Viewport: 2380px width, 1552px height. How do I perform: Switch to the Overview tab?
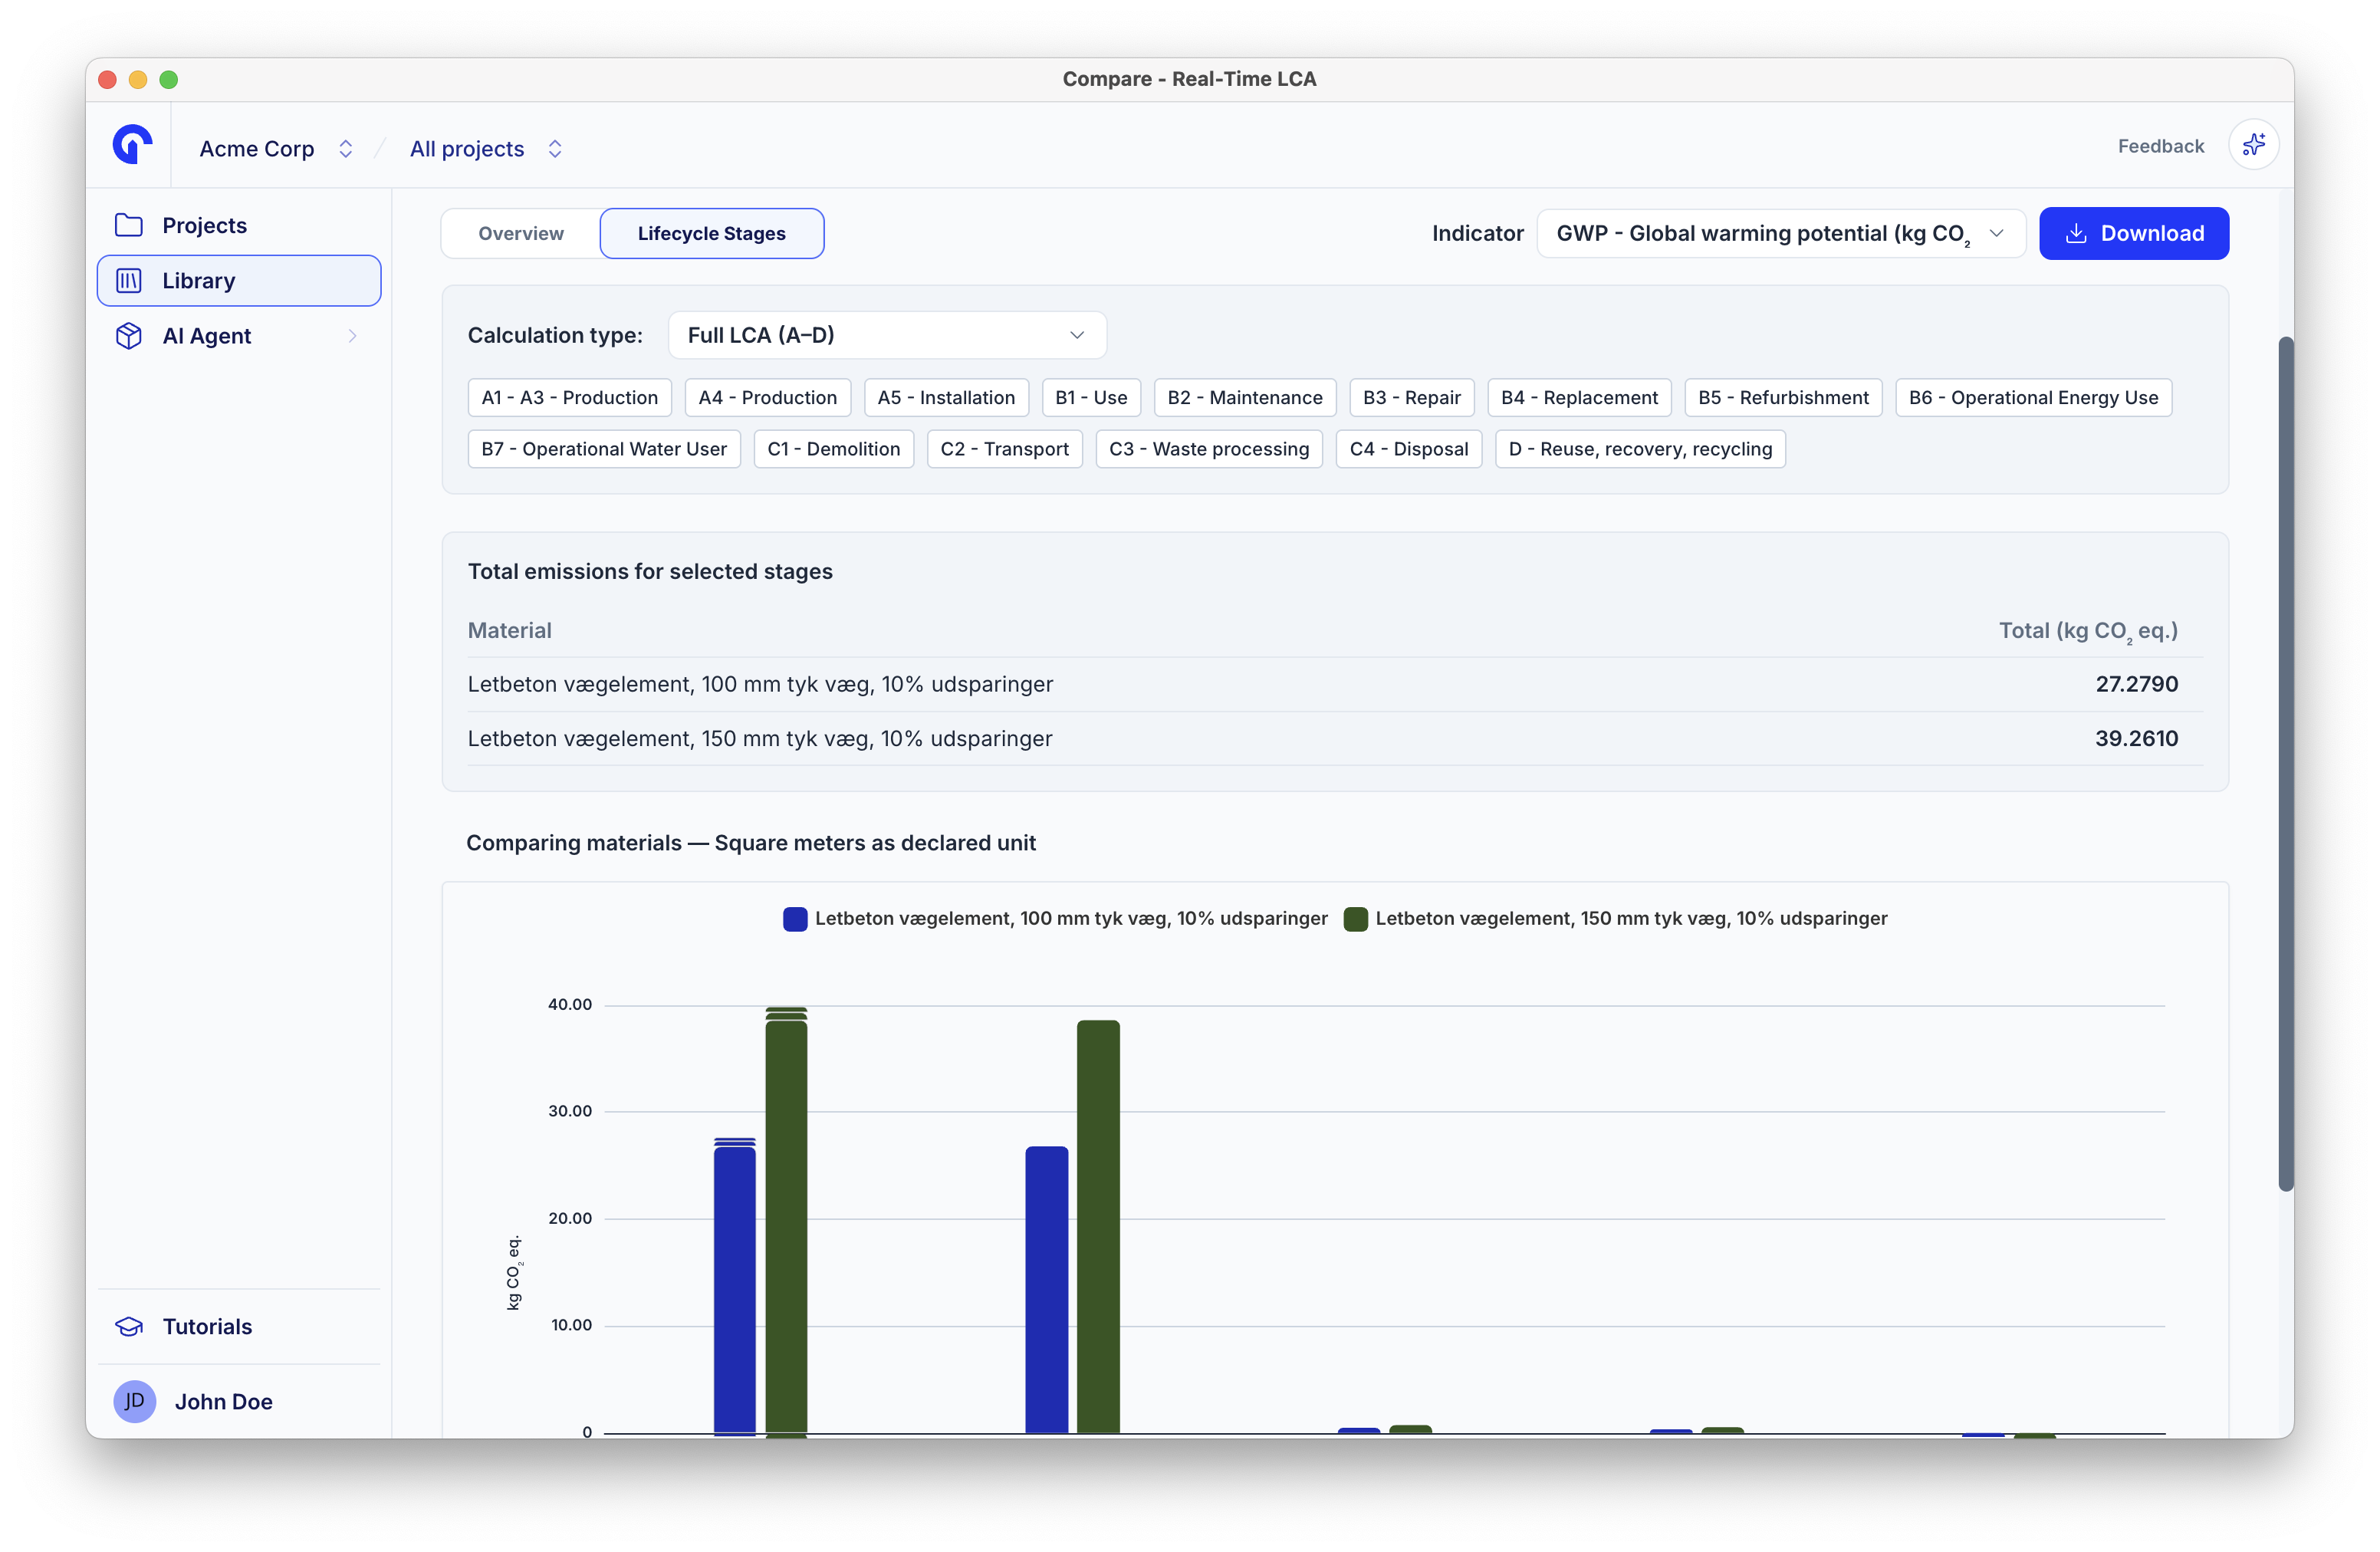pos(521,233)
